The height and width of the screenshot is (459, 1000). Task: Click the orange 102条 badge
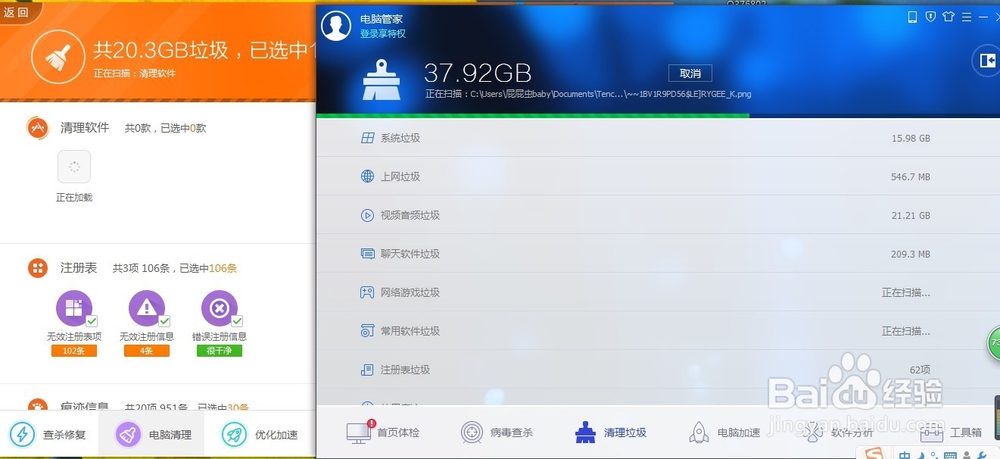click(74, 351)
